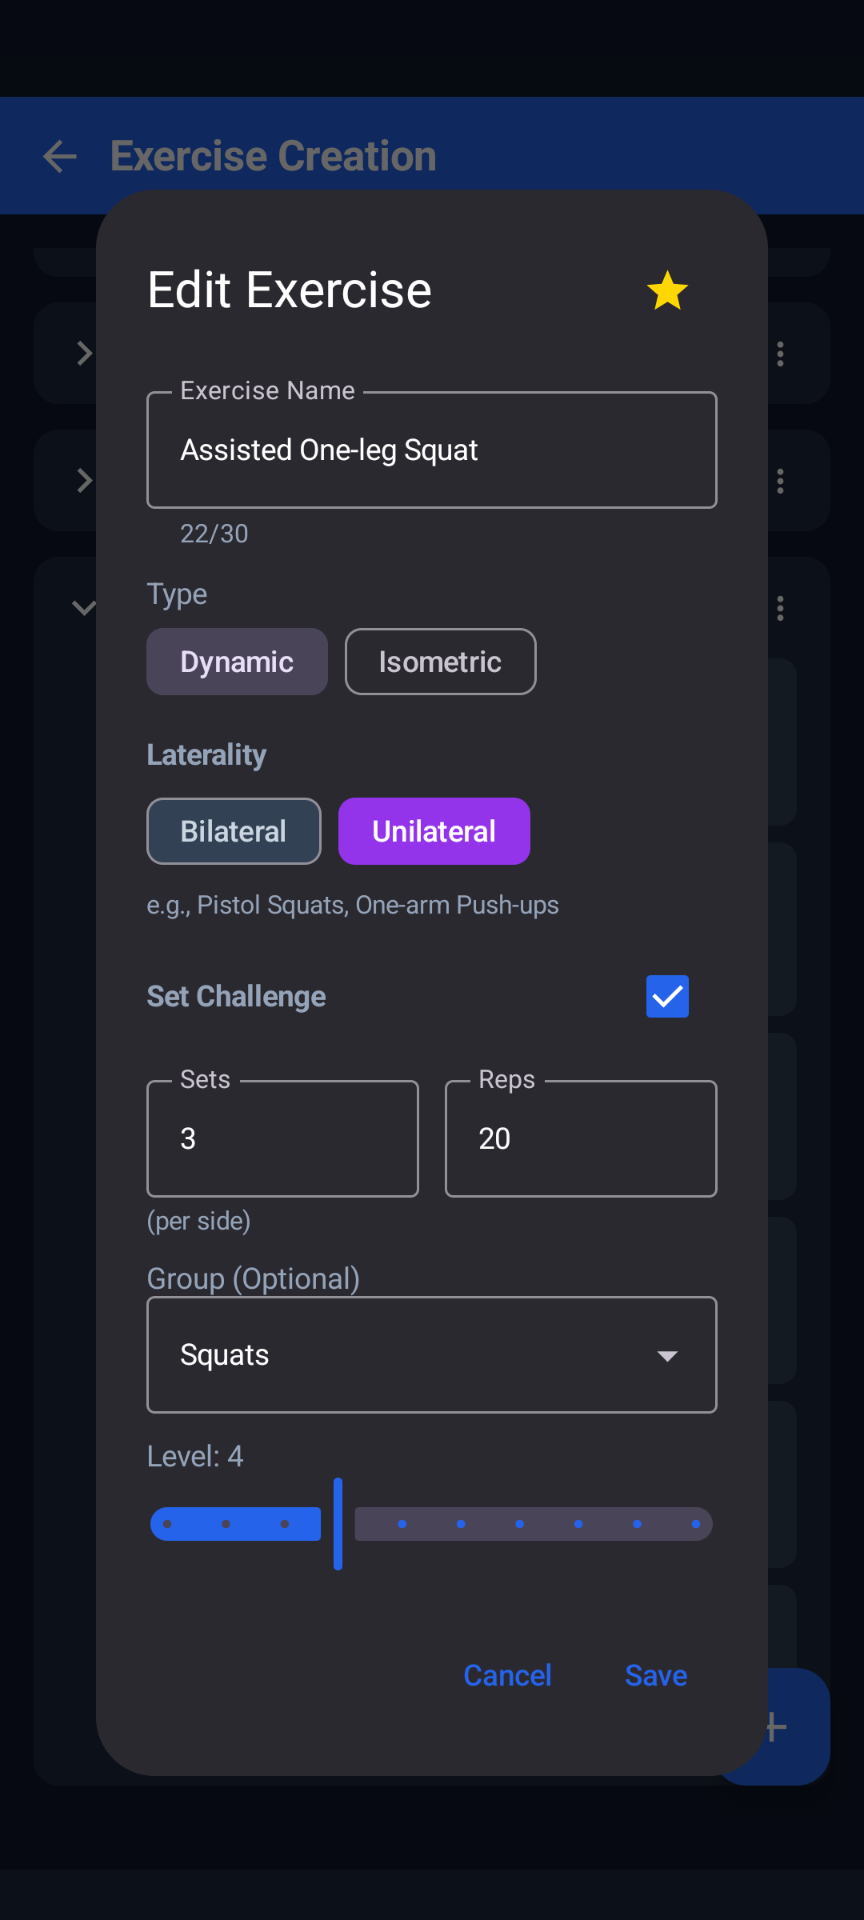This screenshot has width=864, height=1920.
Task: Choose Unilateral laterality
Action: click(434, 831)
